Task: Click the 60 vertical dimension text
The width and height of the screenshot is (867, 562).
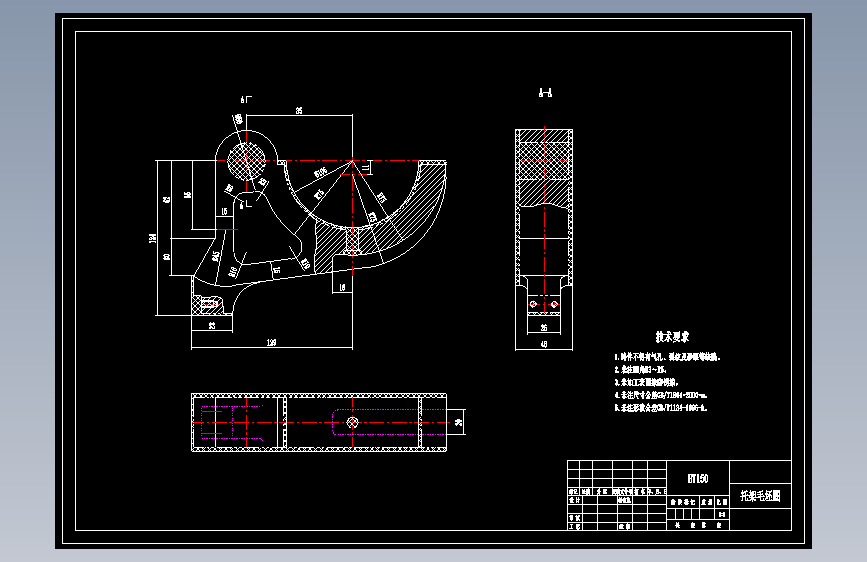Action: pos(166,257)
